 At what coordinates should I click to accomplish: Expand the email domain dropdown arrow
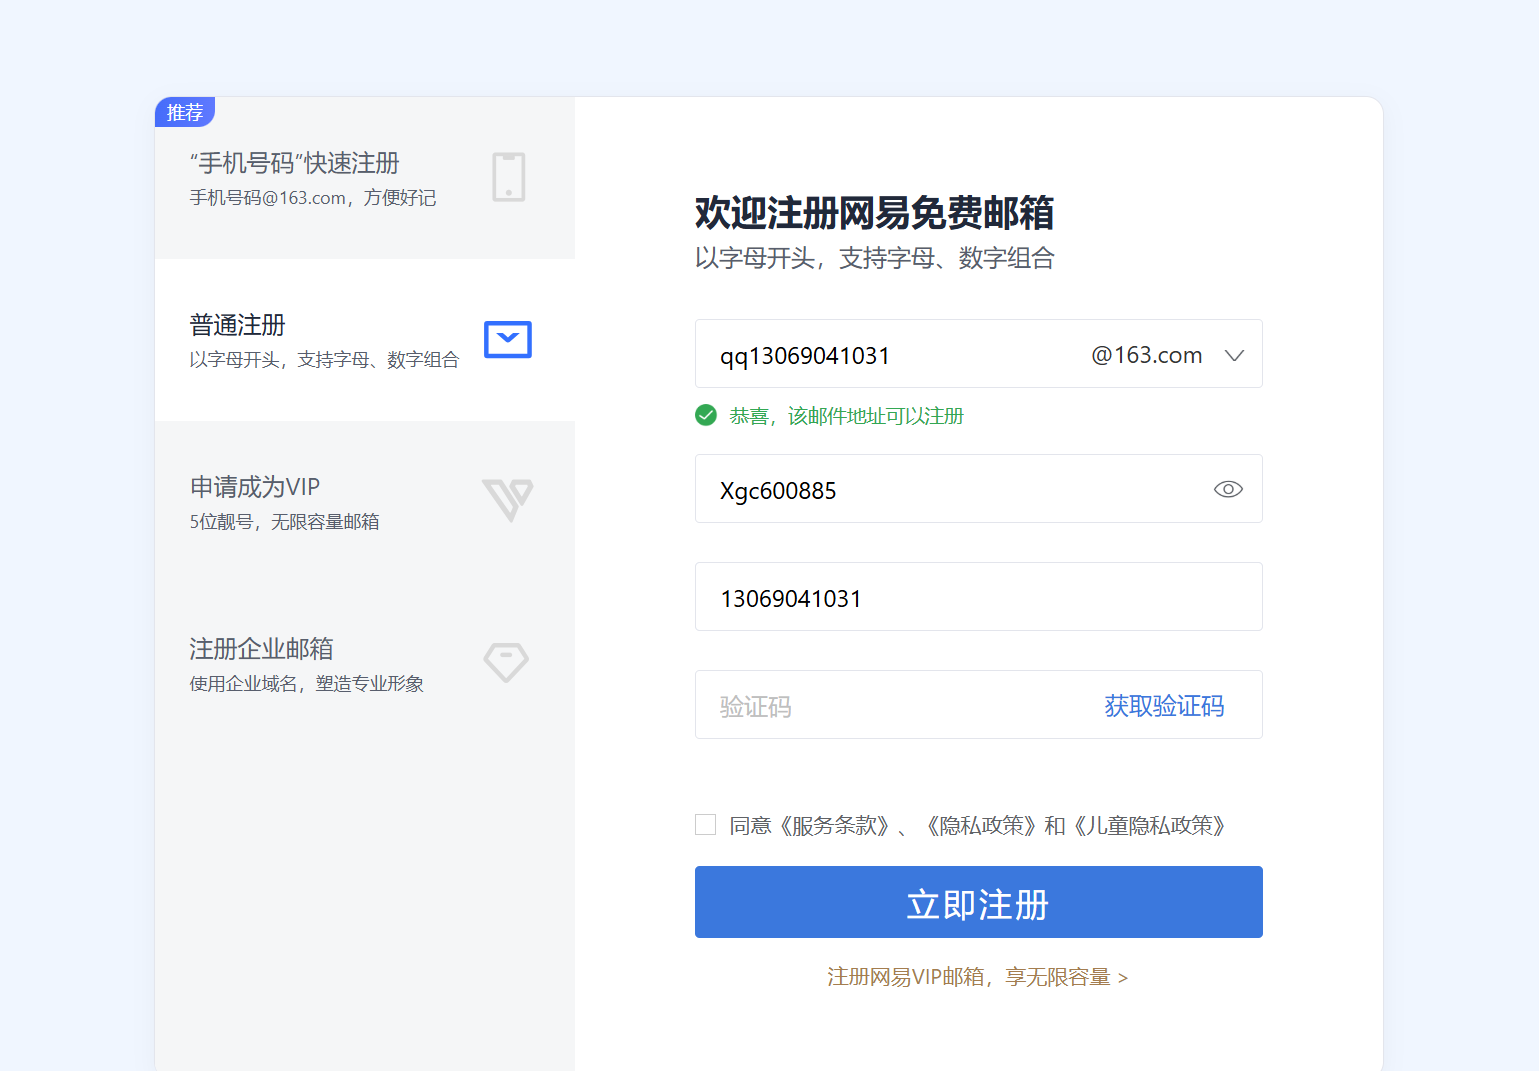point(1234,355)
